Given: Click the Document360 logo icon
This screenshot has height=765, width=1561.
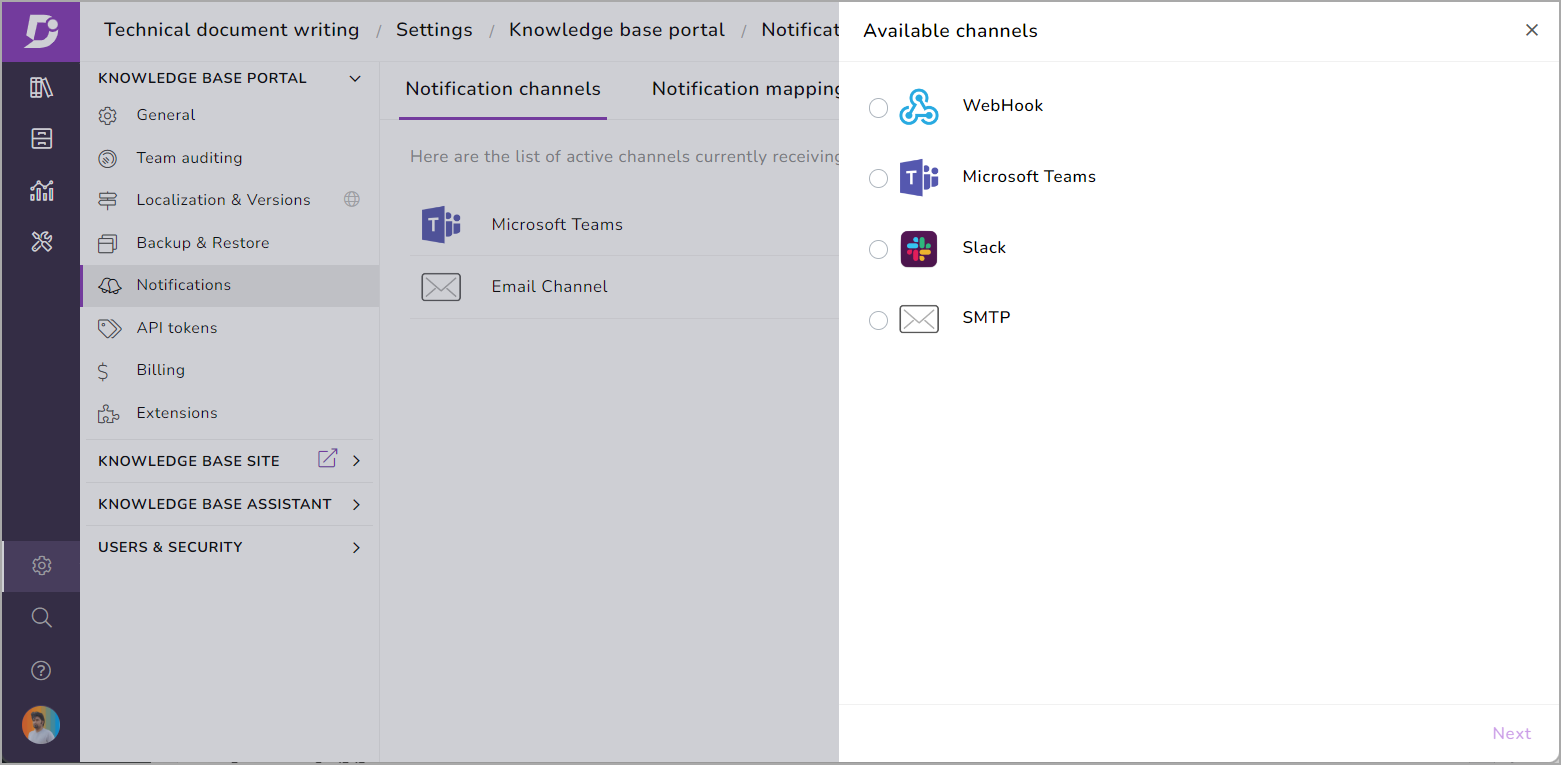Looking at the screenshot, I should pos(41,31).
